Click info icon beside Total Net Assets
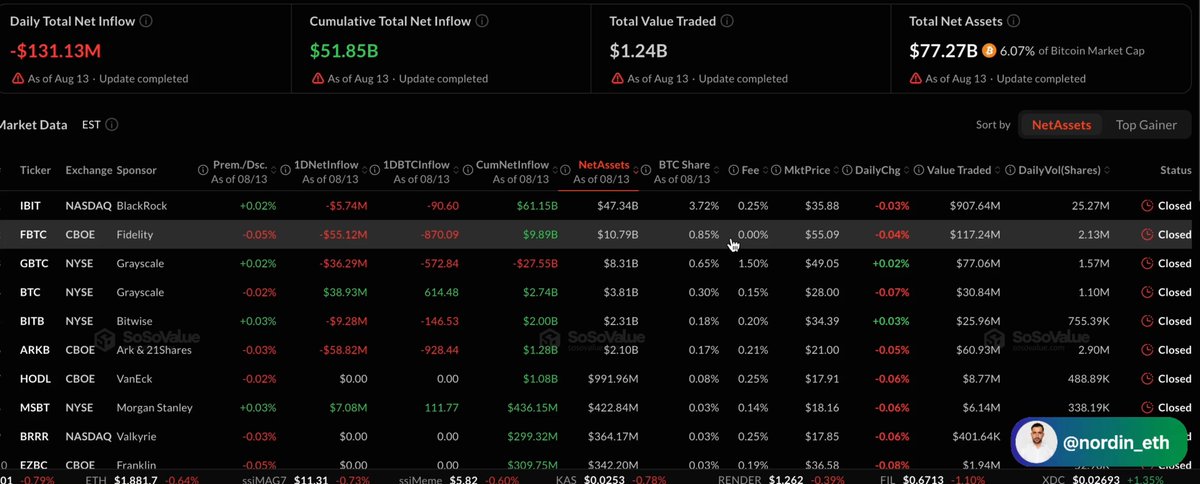The width and height of the screenshot is (1200, 484). coord(1013,20)
